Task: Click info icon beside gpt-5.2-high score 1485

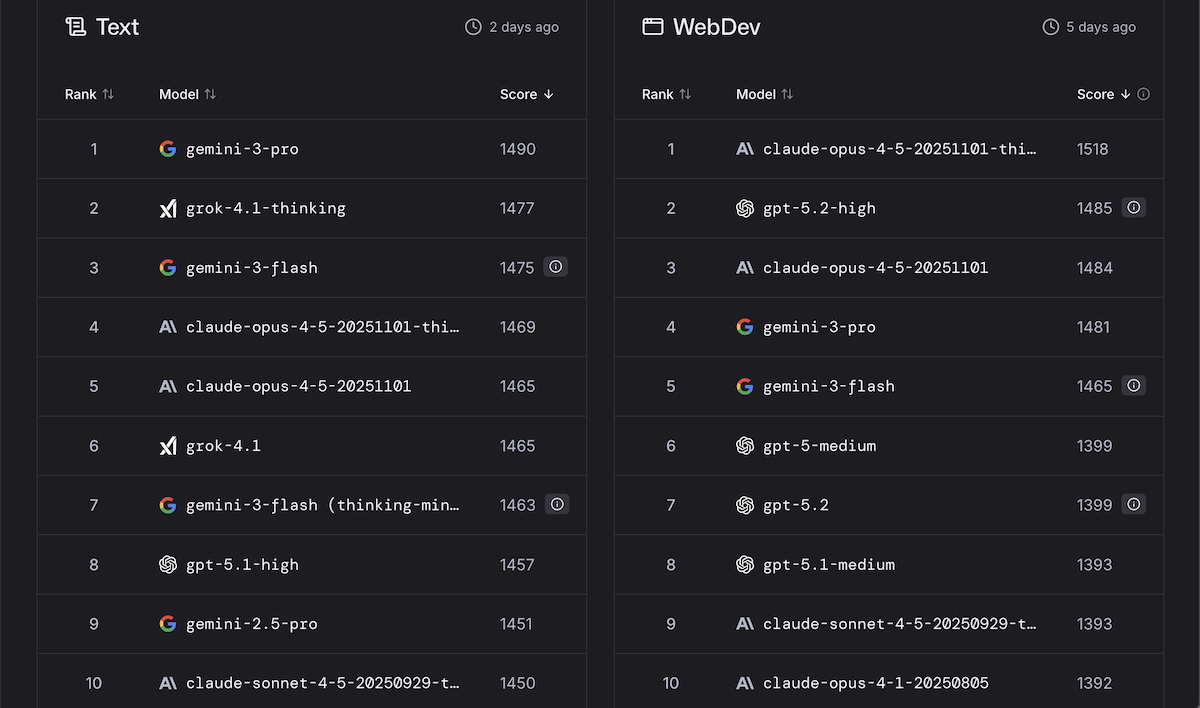Action: [x=1133, y=208]
